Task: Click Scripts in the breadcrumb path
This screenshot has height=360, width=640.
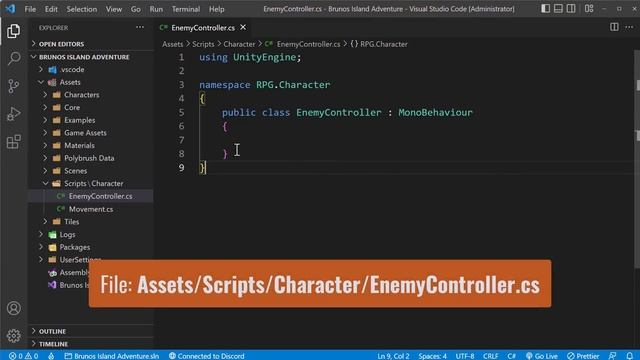Action: pyautogui.click(x=203, y=44)
